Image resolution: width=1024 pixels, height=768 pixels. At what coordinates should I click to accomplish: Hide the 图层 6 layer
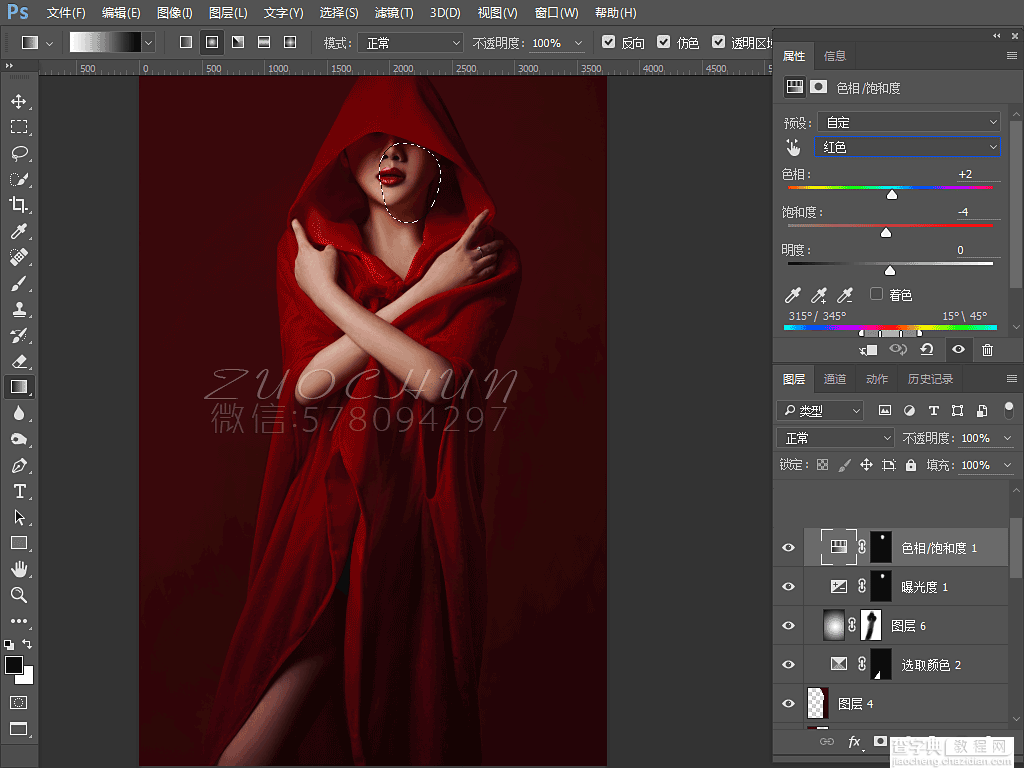coord(788,626)
